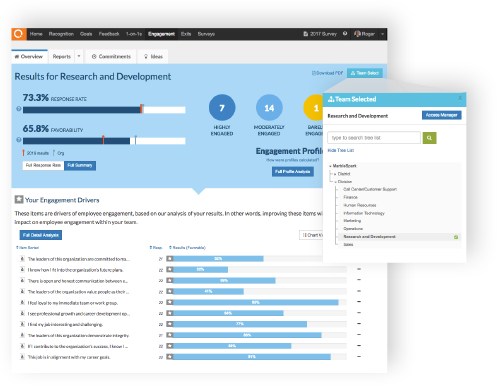Viewport: 497px width, 386px height.
Task: Click person icon for 'open and honest communication' item
Action: 22,280
